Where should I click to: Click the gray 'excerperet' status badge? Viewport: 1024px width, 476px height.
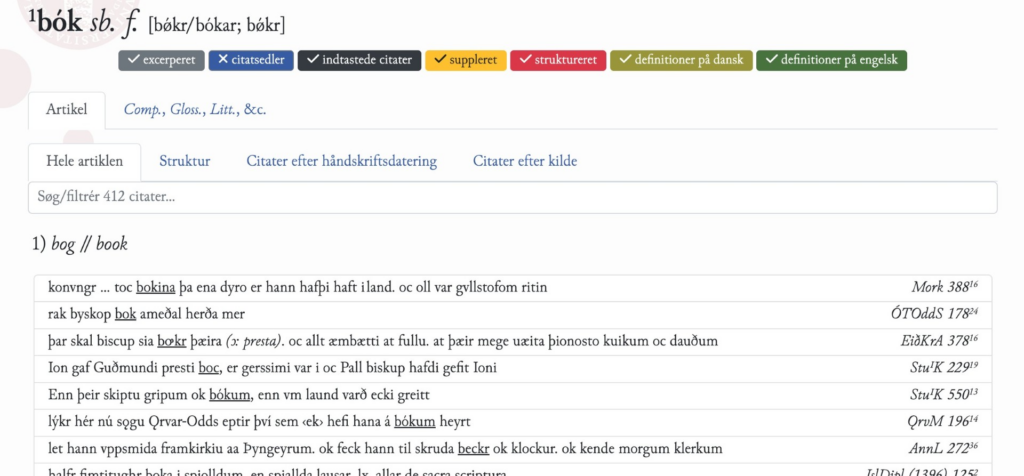click(x=162, y=60)
